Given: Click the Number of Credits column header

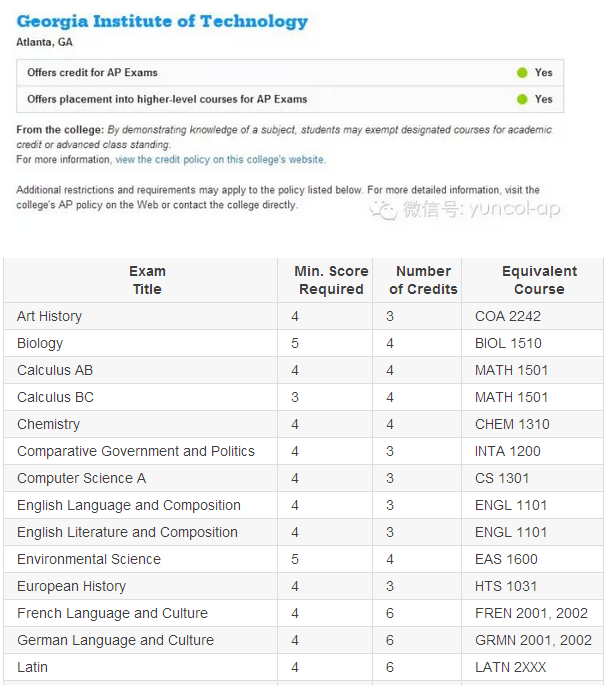Looking at the screenshot, I should click(423, 280).
